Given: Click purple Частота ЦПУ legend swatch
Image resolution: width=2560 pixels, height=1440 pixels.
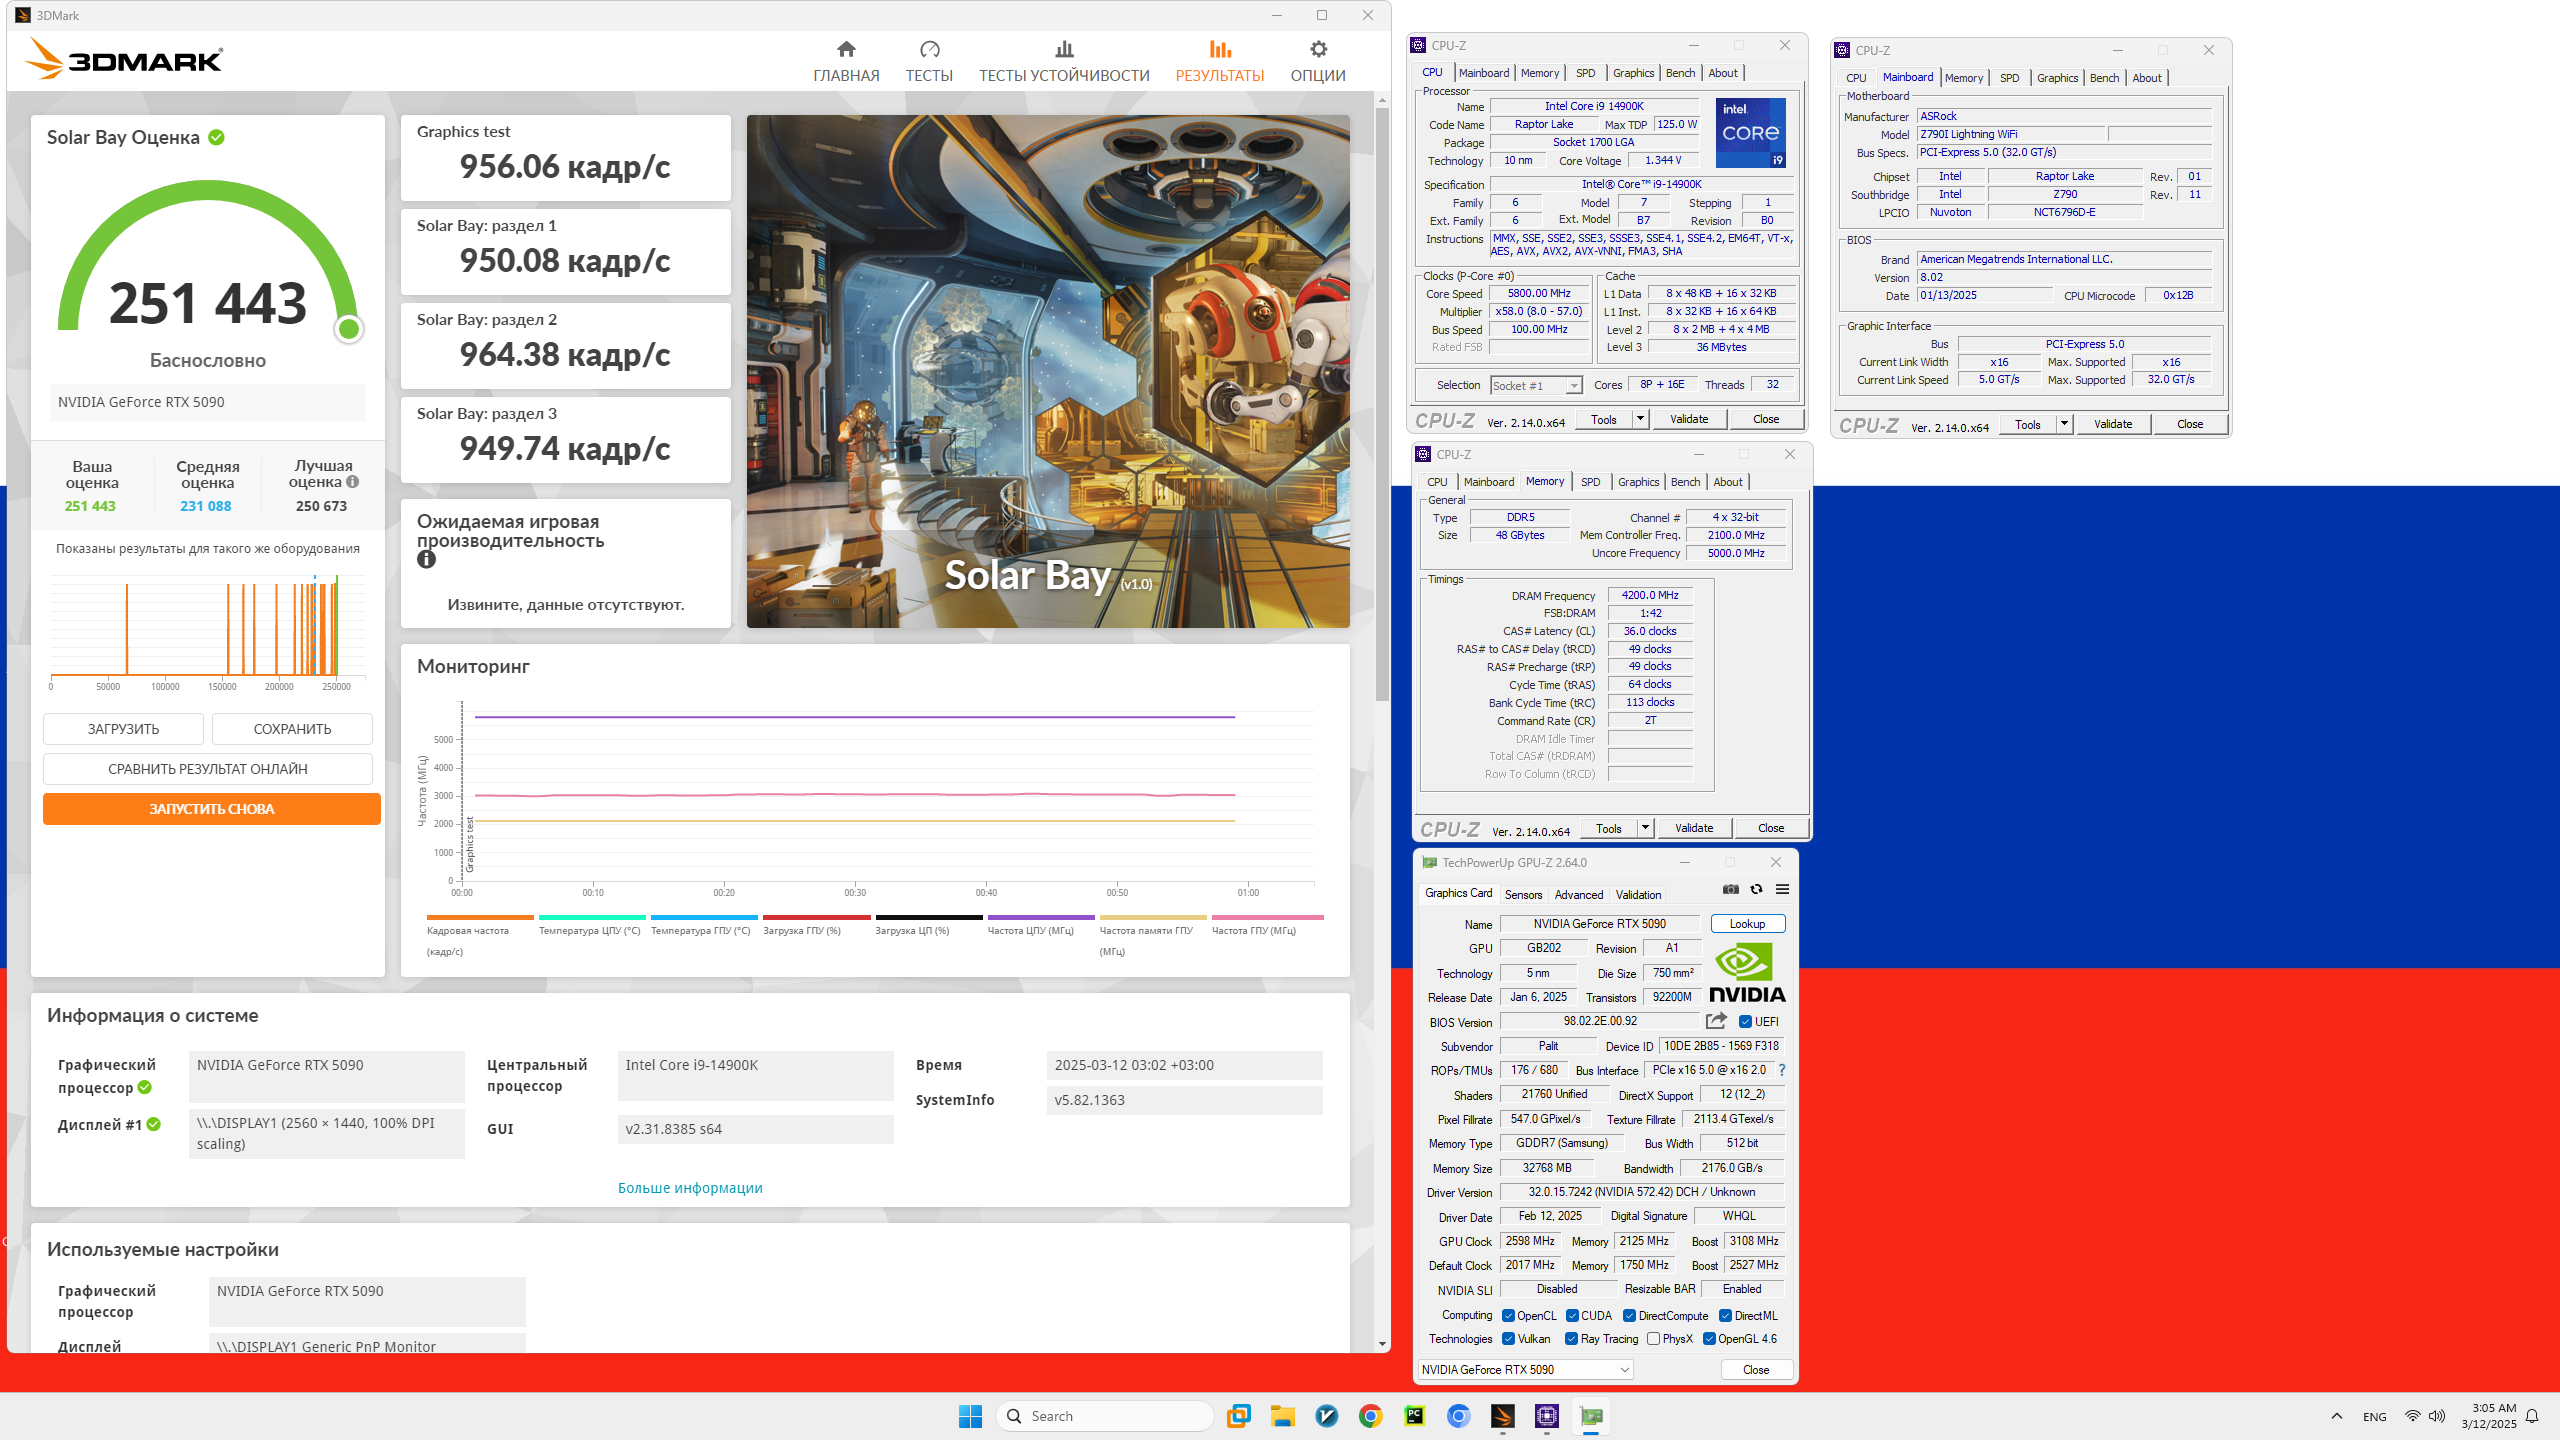Looking at the screenshot, I should coord(1041,917).
